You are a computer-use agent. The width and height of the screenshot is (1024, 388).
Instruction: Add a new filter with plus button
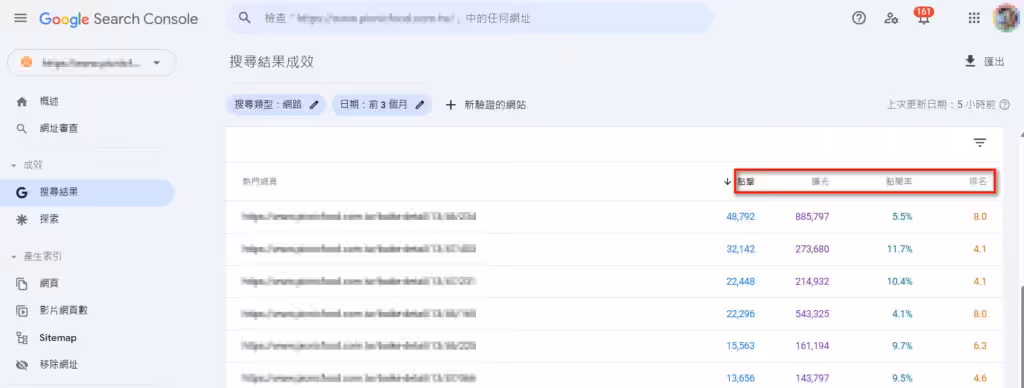click(486, 105)
